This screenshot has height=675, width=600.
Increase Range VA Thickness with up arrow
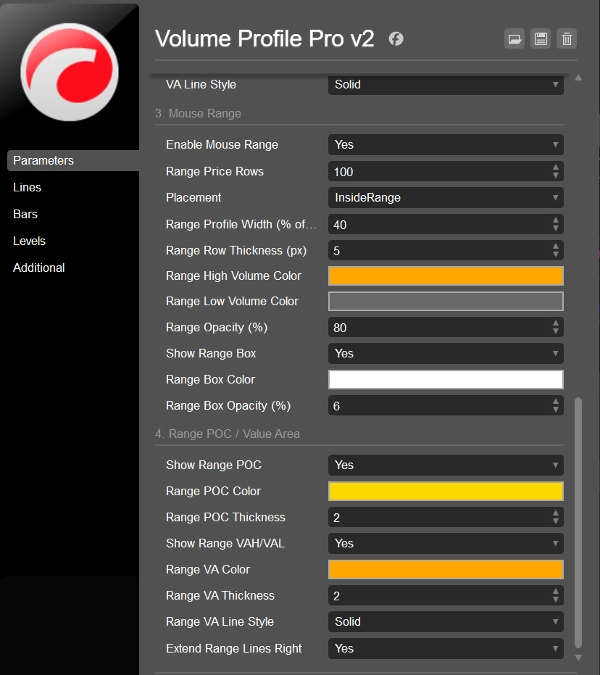[556, 591]
